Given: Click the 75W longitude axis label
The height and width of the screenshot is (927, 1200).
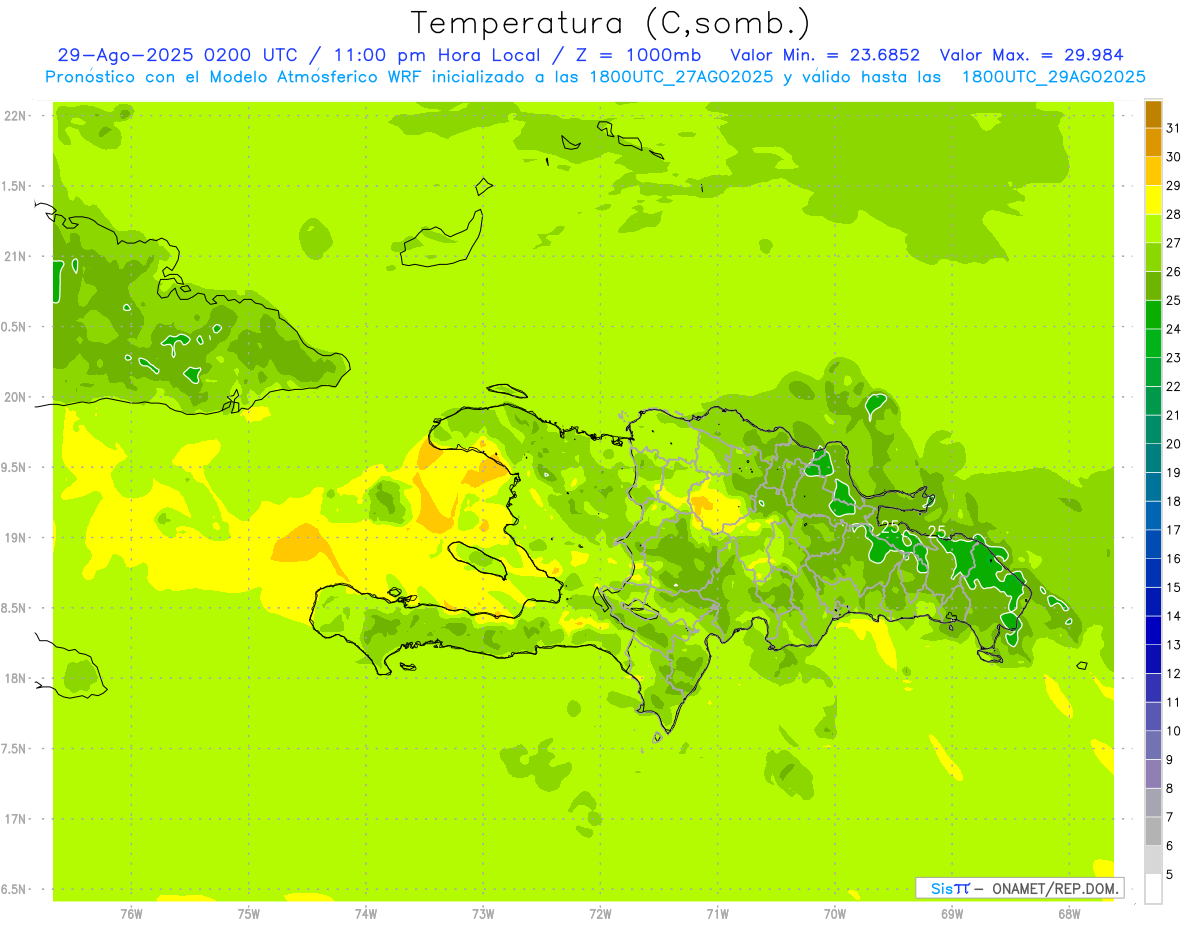Looking at the screenshot, I should (x=248, y=914).
